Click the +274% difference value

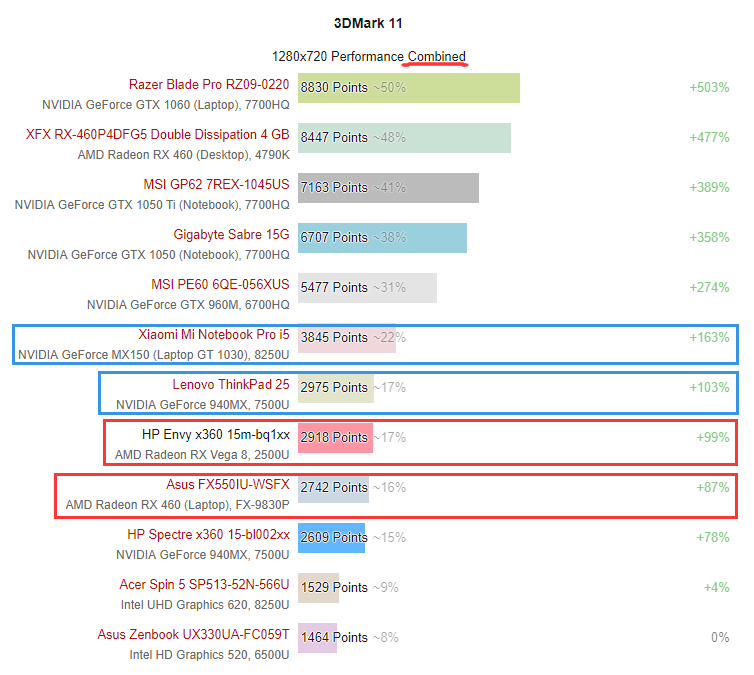[709, 288]
